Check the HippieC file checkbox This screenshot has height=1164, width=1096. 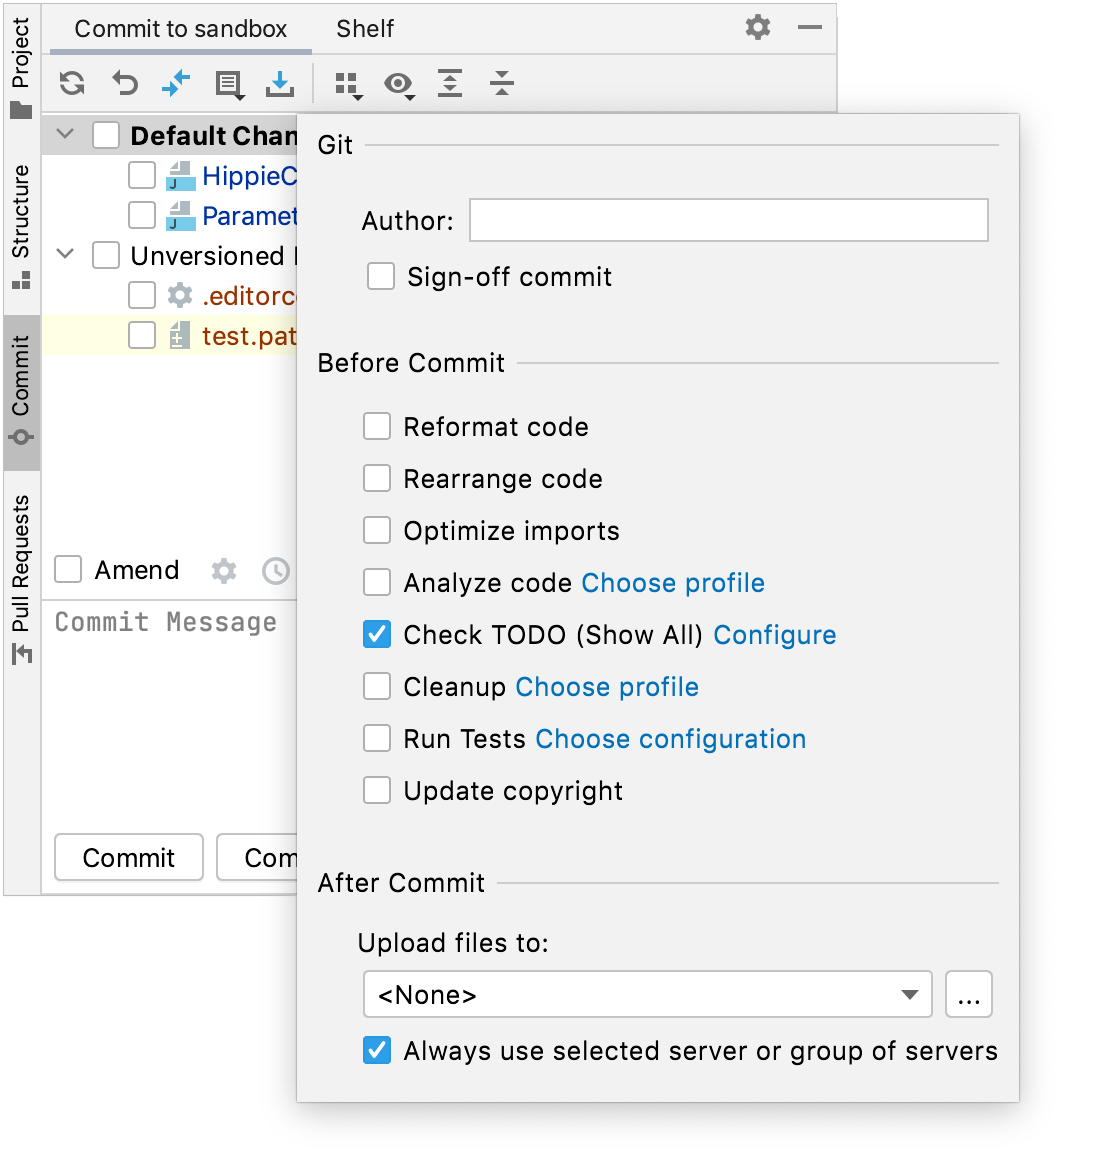tap(141, 175)
